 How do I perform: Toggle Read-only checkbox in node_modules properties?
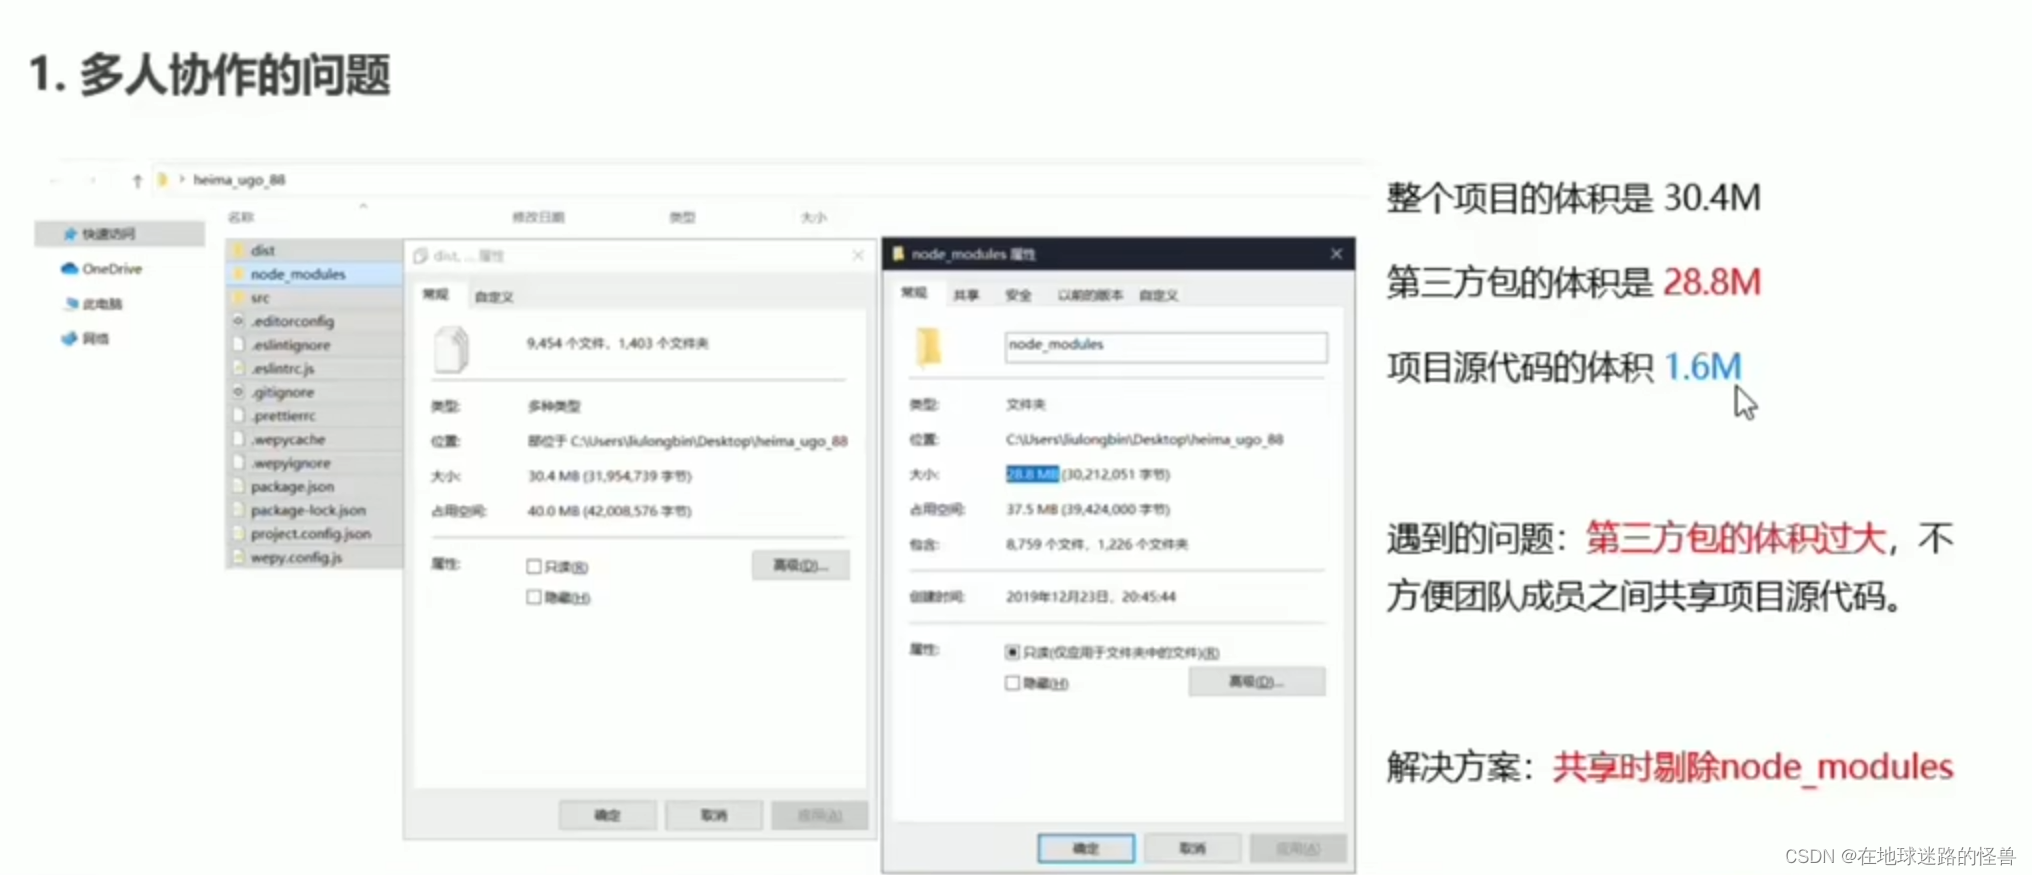[x=1012, y=652]
